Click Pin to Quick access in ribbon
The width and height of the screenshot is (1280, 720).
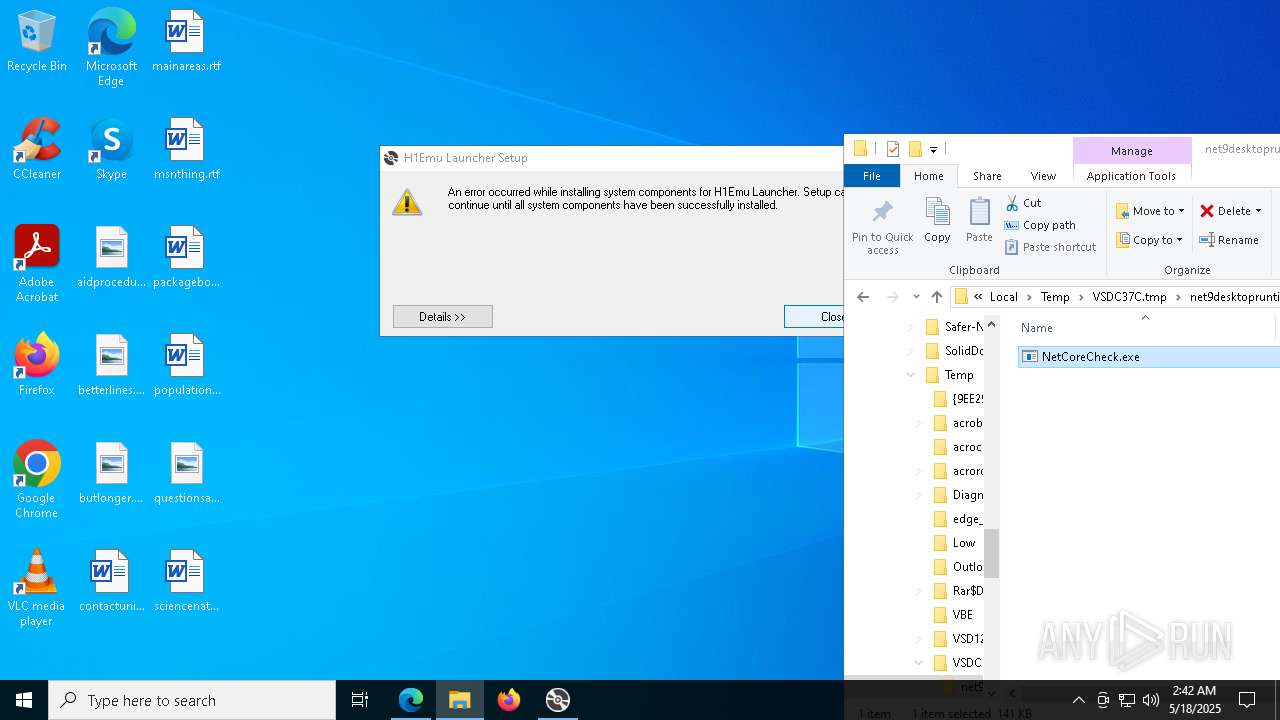click(882, 226)
